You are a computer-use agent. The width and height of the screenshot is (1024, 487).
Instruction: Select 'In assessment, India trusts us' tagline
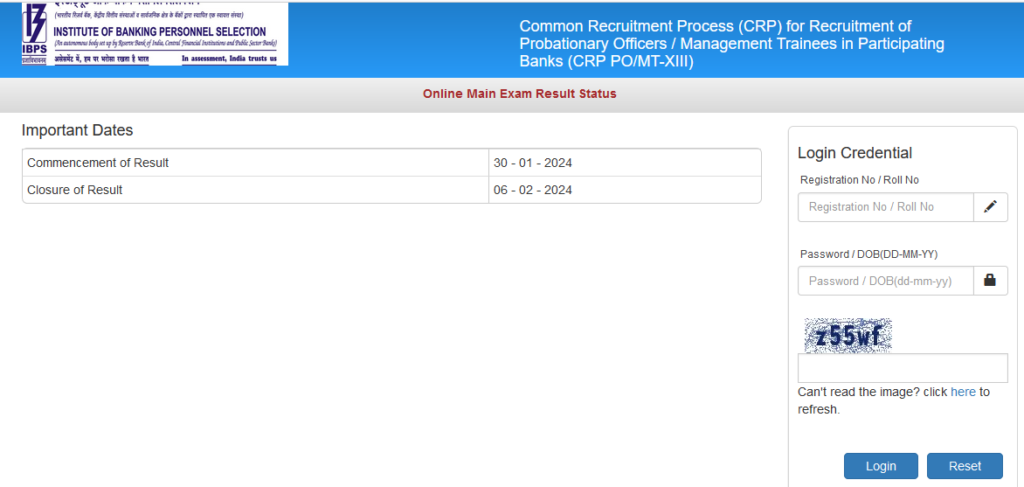coord(229,59)
